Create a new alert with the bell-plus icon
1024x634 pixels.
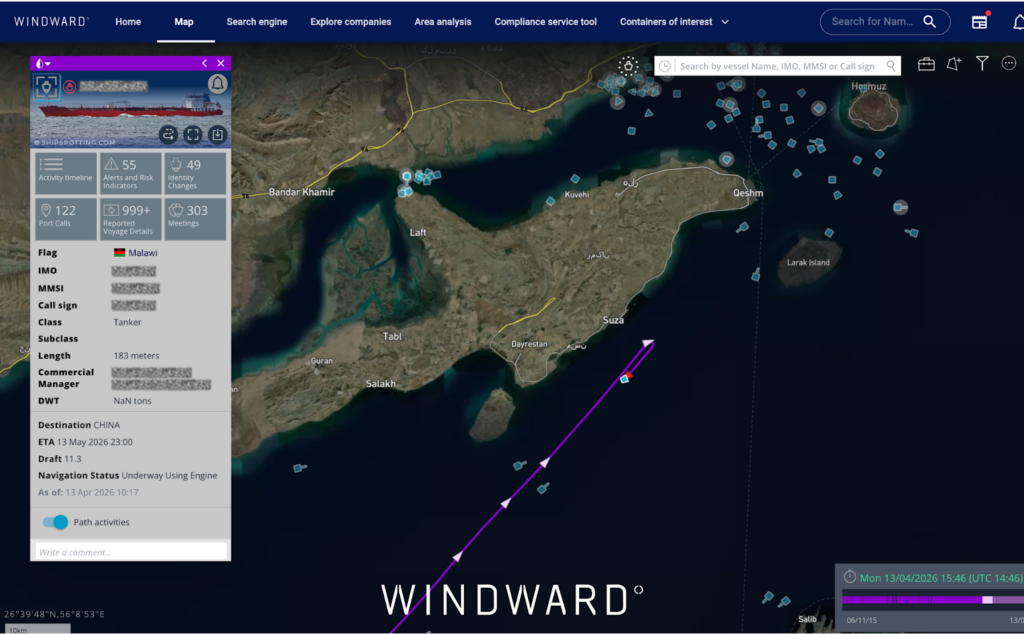tap(953, 63)
